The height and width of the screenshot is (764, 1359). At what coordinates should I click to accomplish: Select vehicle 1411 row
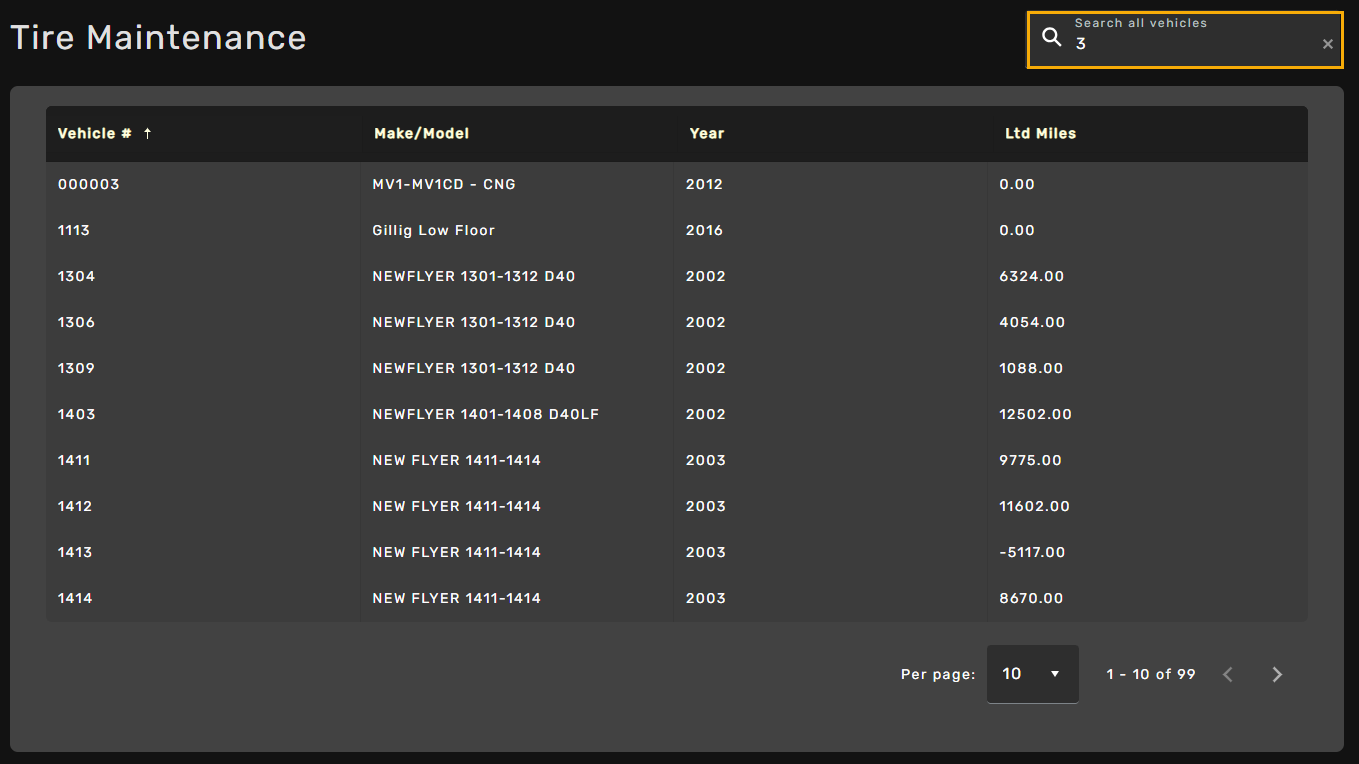point(74,461)
